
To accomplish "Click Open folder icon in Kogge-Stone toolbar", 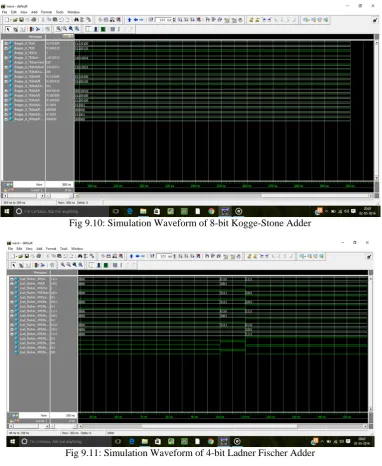I will [x=15, y=20].
